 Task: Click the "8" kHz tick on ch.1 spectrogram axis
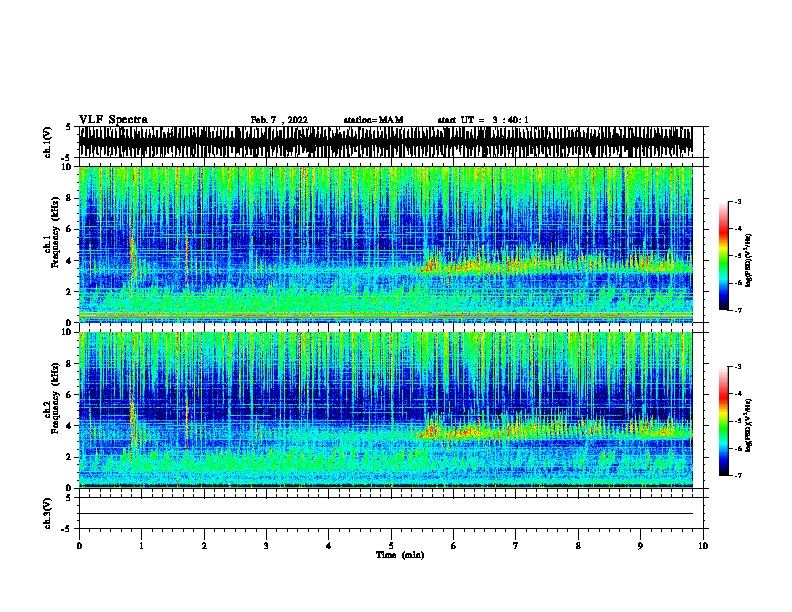[69, 198]
